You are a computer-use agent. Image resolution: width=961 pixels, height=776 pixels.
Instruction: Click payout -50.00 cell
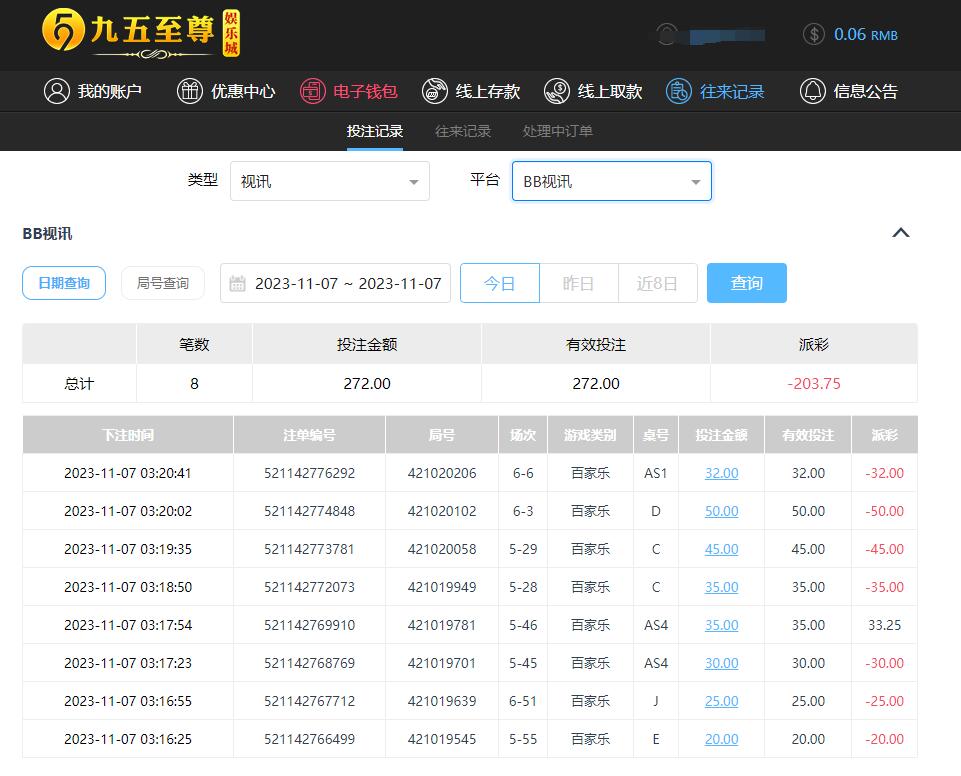coord(884,511)
